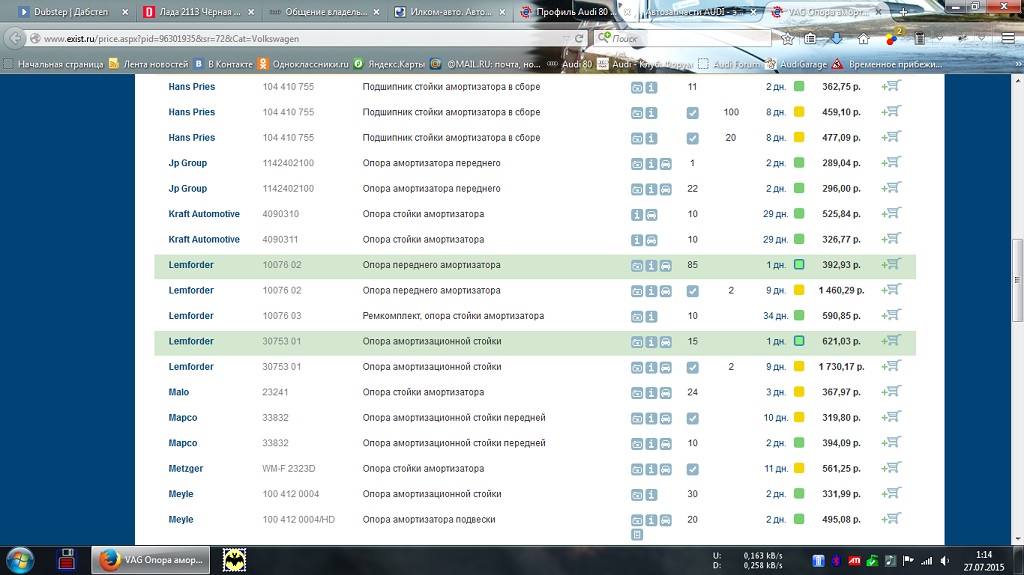This screenshot has width=1024, height=575.
Task: Click the check mark in the Metzger row
Action: pos(692,470)
